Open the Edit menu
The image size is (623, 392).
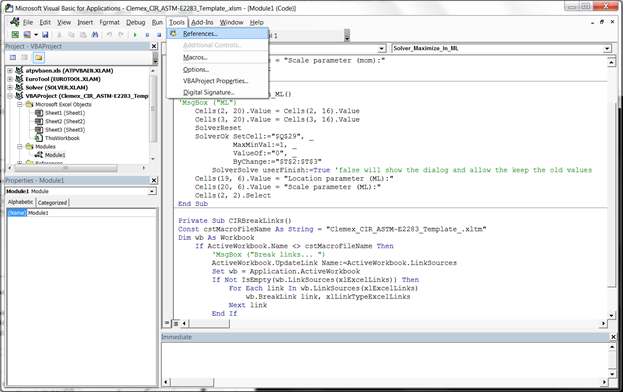point(45,22)
